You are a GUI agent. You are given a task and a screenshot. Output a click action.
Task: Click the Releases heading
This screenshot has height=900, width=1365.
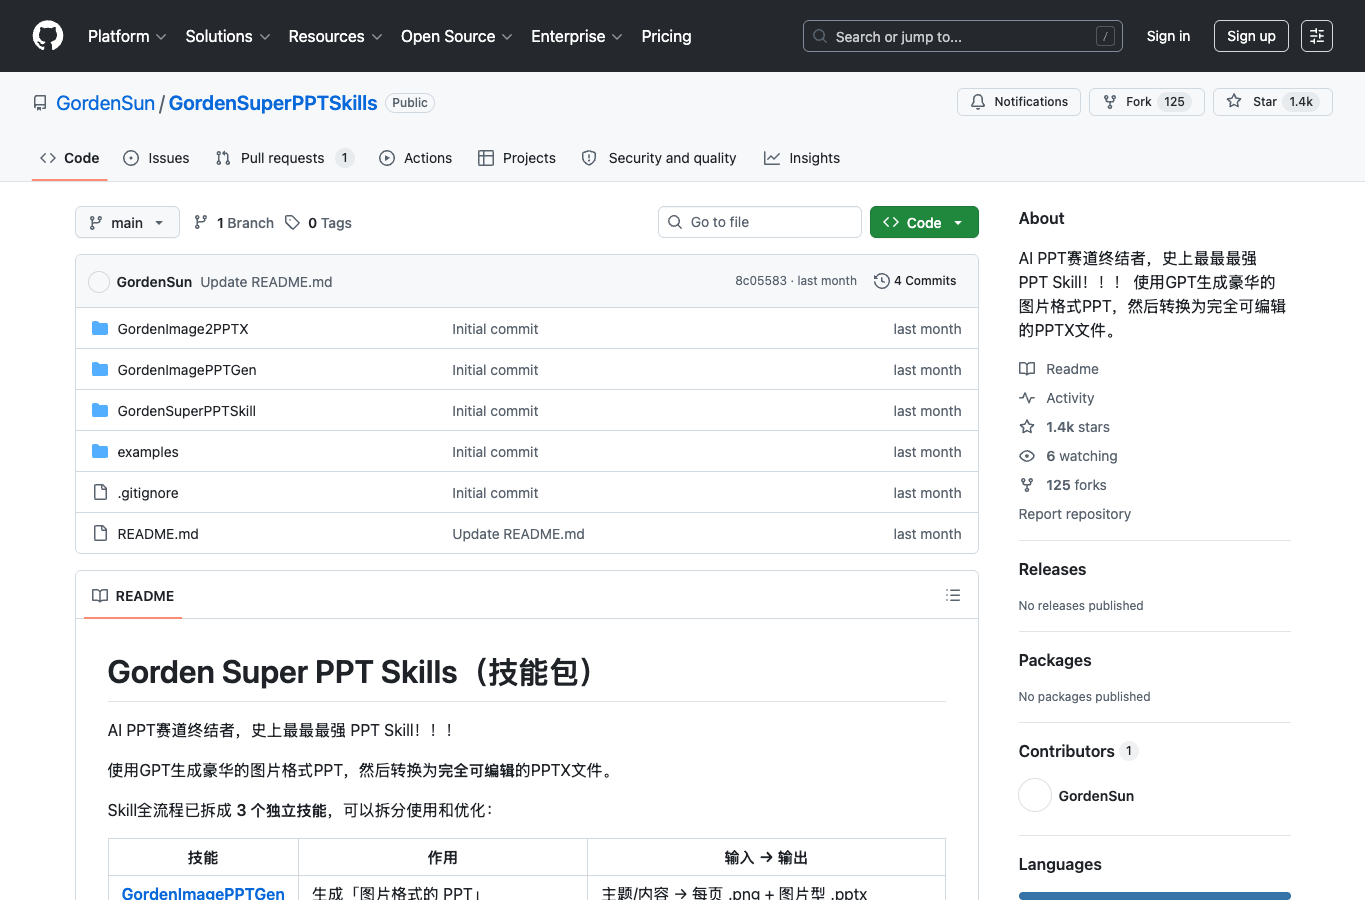(1052, 569)
